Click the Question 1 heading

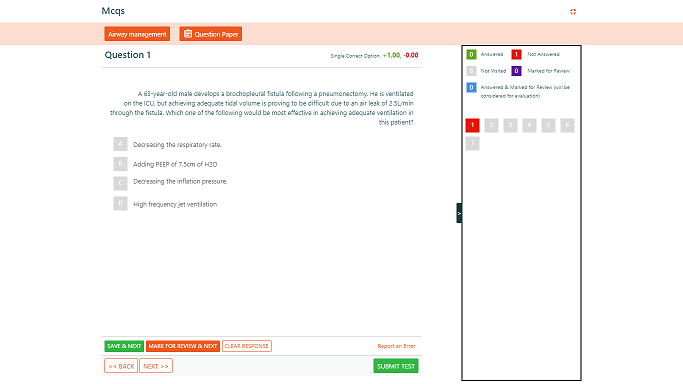pos(128,55)
